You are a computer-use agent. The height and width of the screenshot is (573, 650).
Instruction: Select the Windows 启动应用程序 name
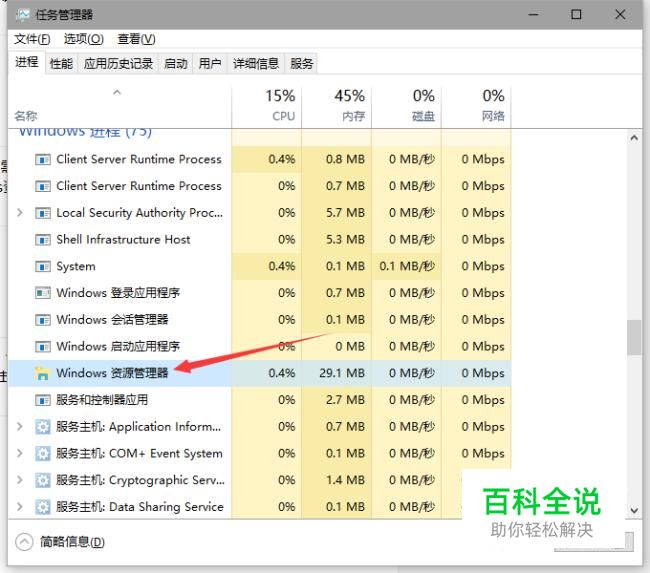pyautogui.click(x=118, y=347)
